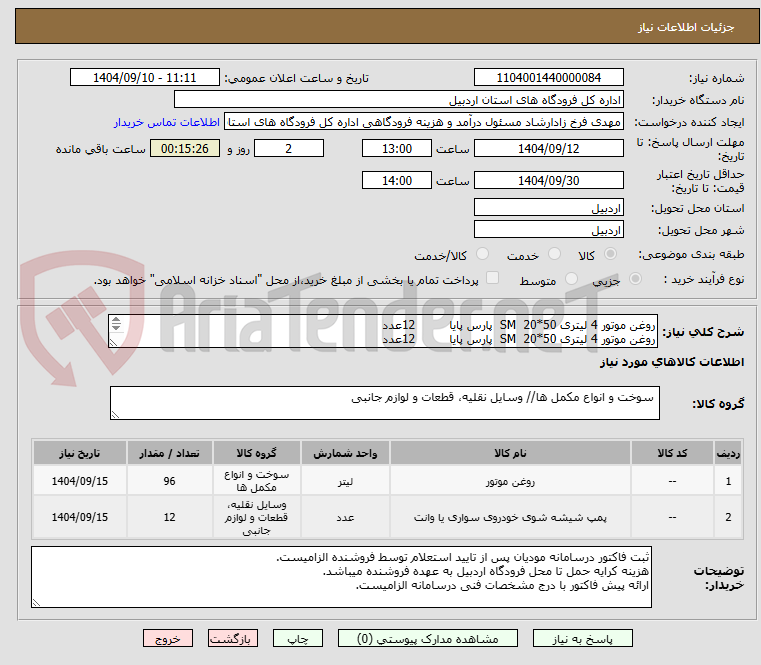761x665 pixels.
Task: Click the واحد شمارش column header
Action: tap(345, 453)
